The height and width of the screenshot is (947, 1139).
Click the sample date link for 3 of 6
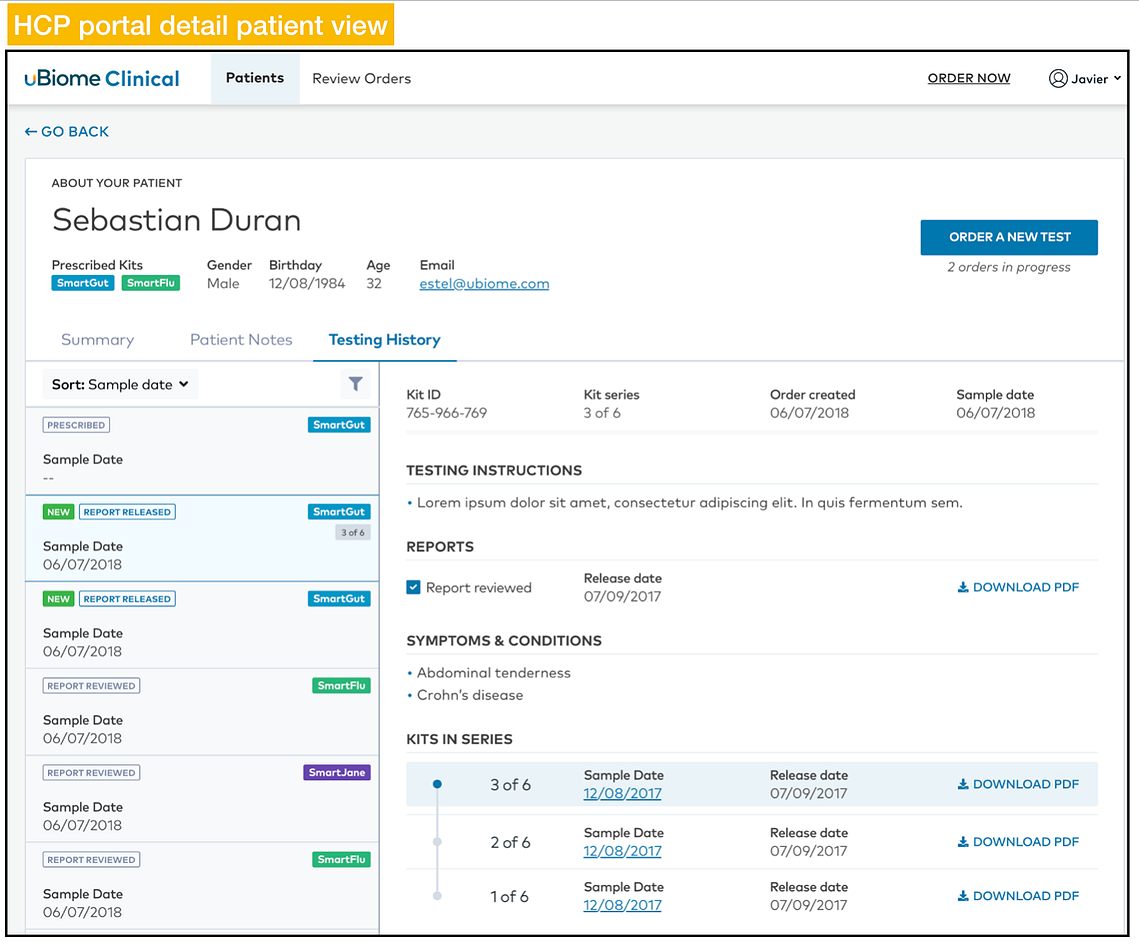[623, 794]
